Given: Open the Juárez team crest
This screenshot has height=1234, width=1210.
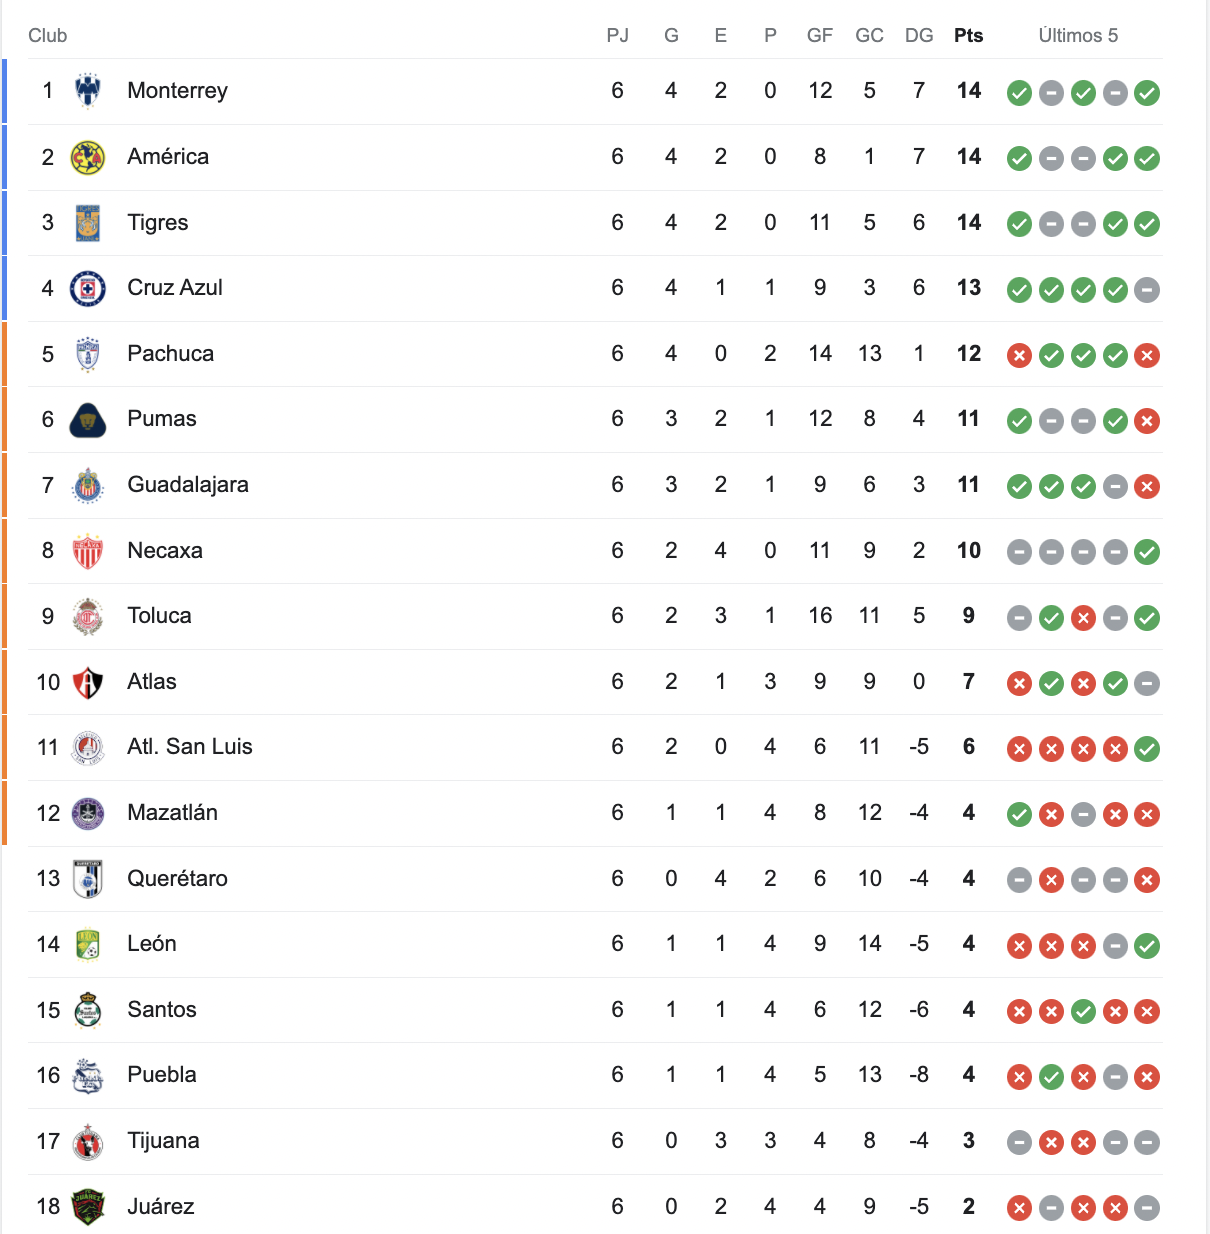Looking at the screenshot, I should click(88, 1207).
